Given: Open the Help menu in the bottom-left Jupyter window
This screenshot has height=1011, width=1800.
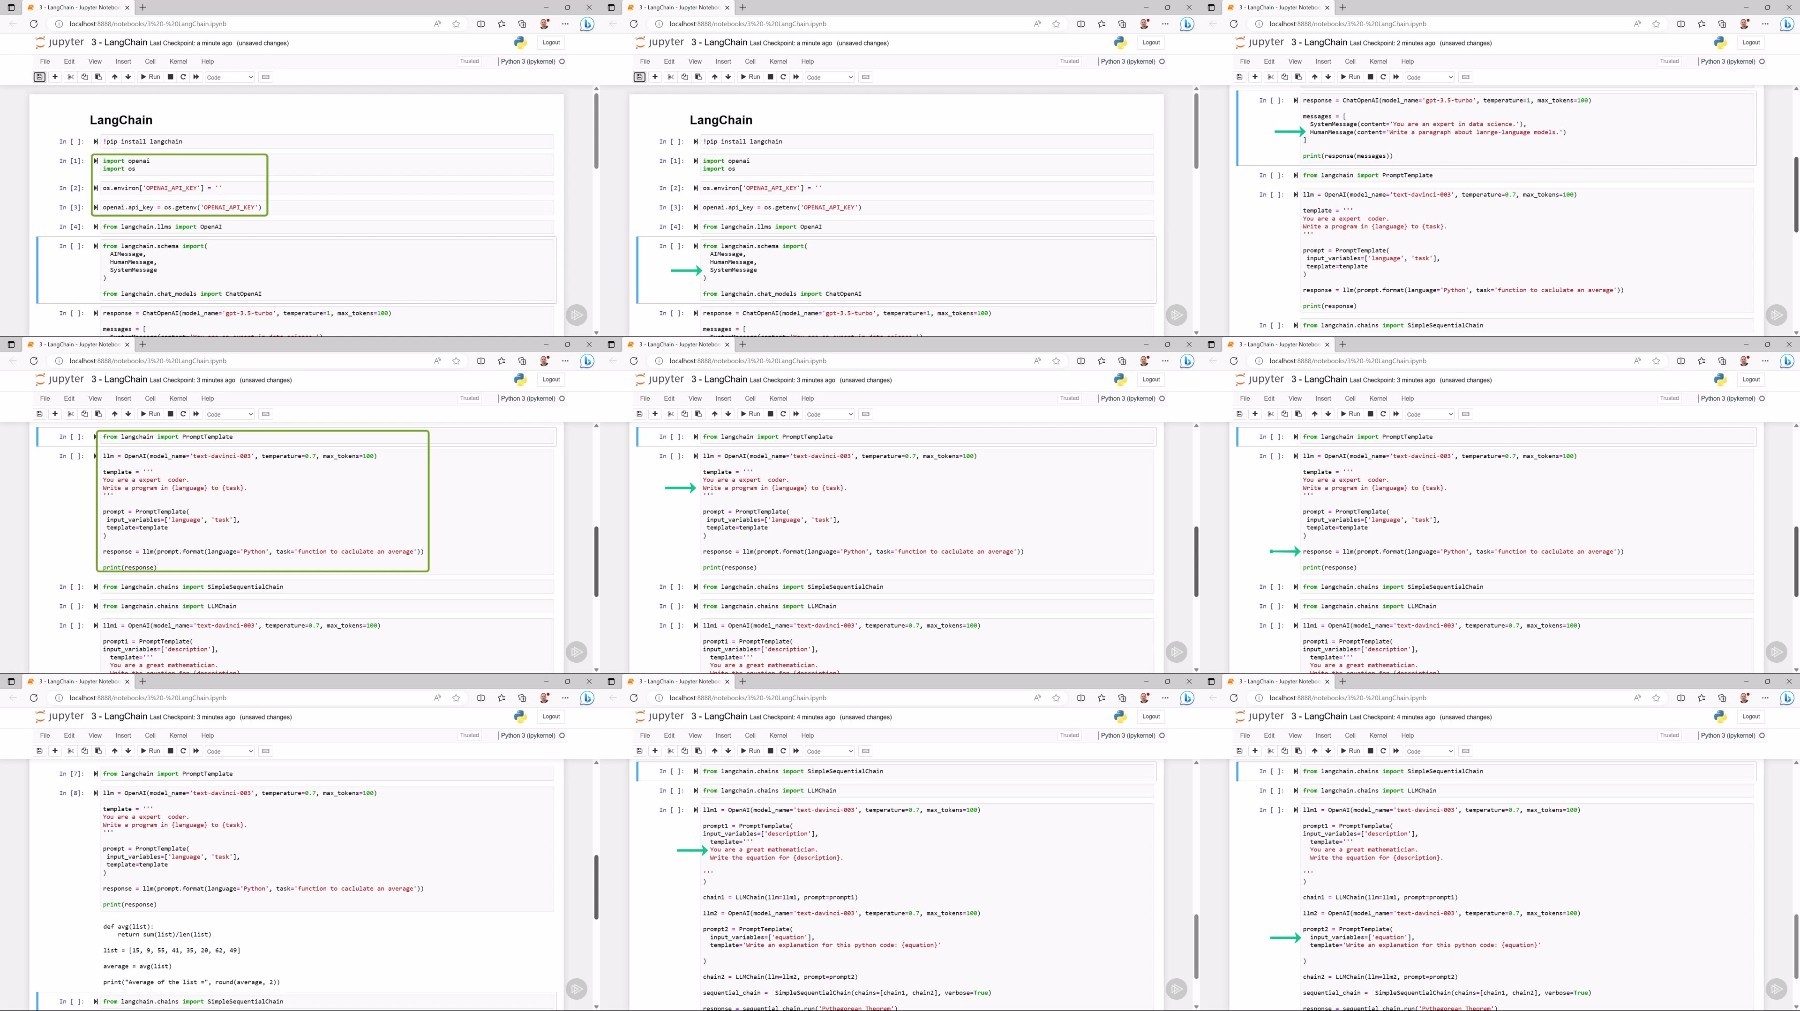Looking at the screenshot, I should coord(207,736).
